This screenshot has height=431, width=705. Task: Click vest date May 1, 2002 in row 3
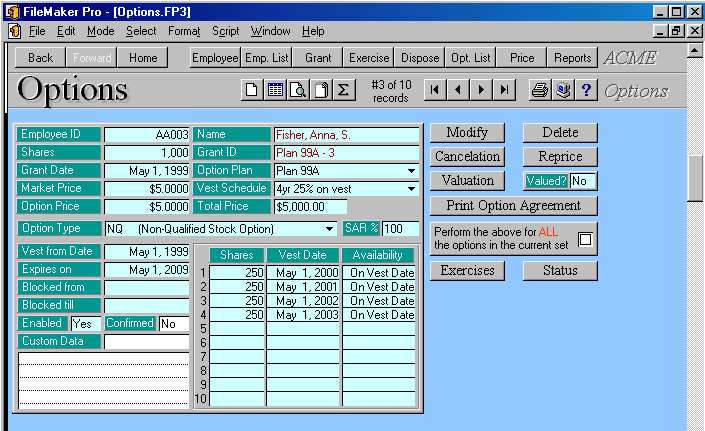(303, 301)
